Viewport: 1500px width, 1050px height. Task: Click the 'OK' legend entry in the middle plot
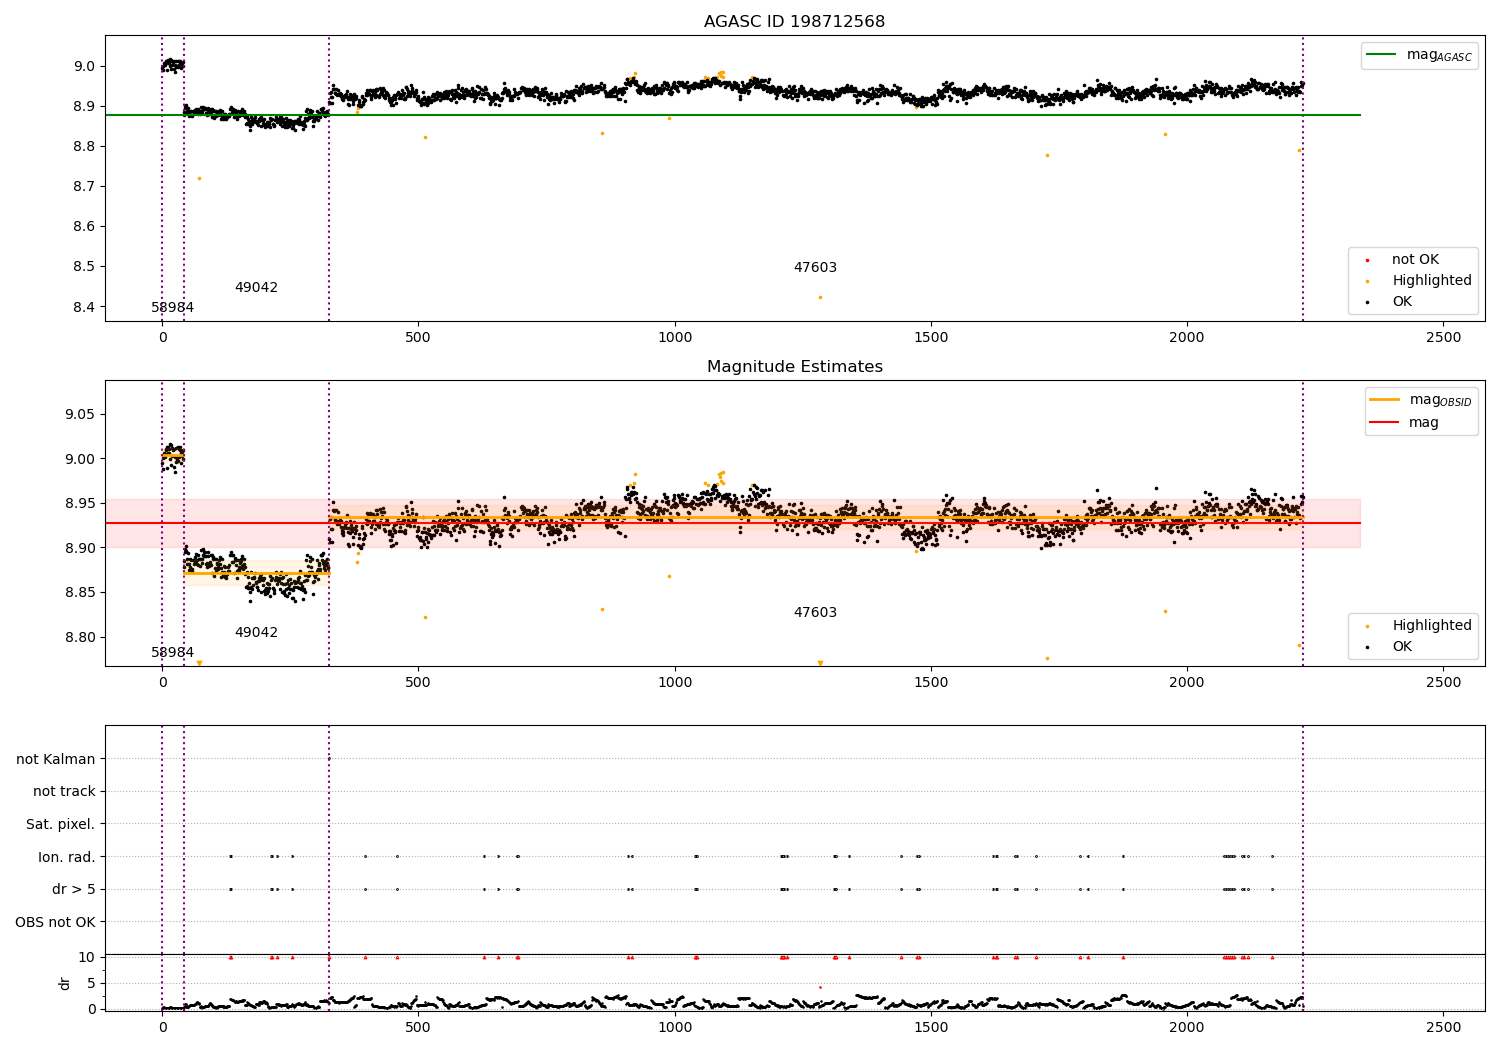(1389, 647)
